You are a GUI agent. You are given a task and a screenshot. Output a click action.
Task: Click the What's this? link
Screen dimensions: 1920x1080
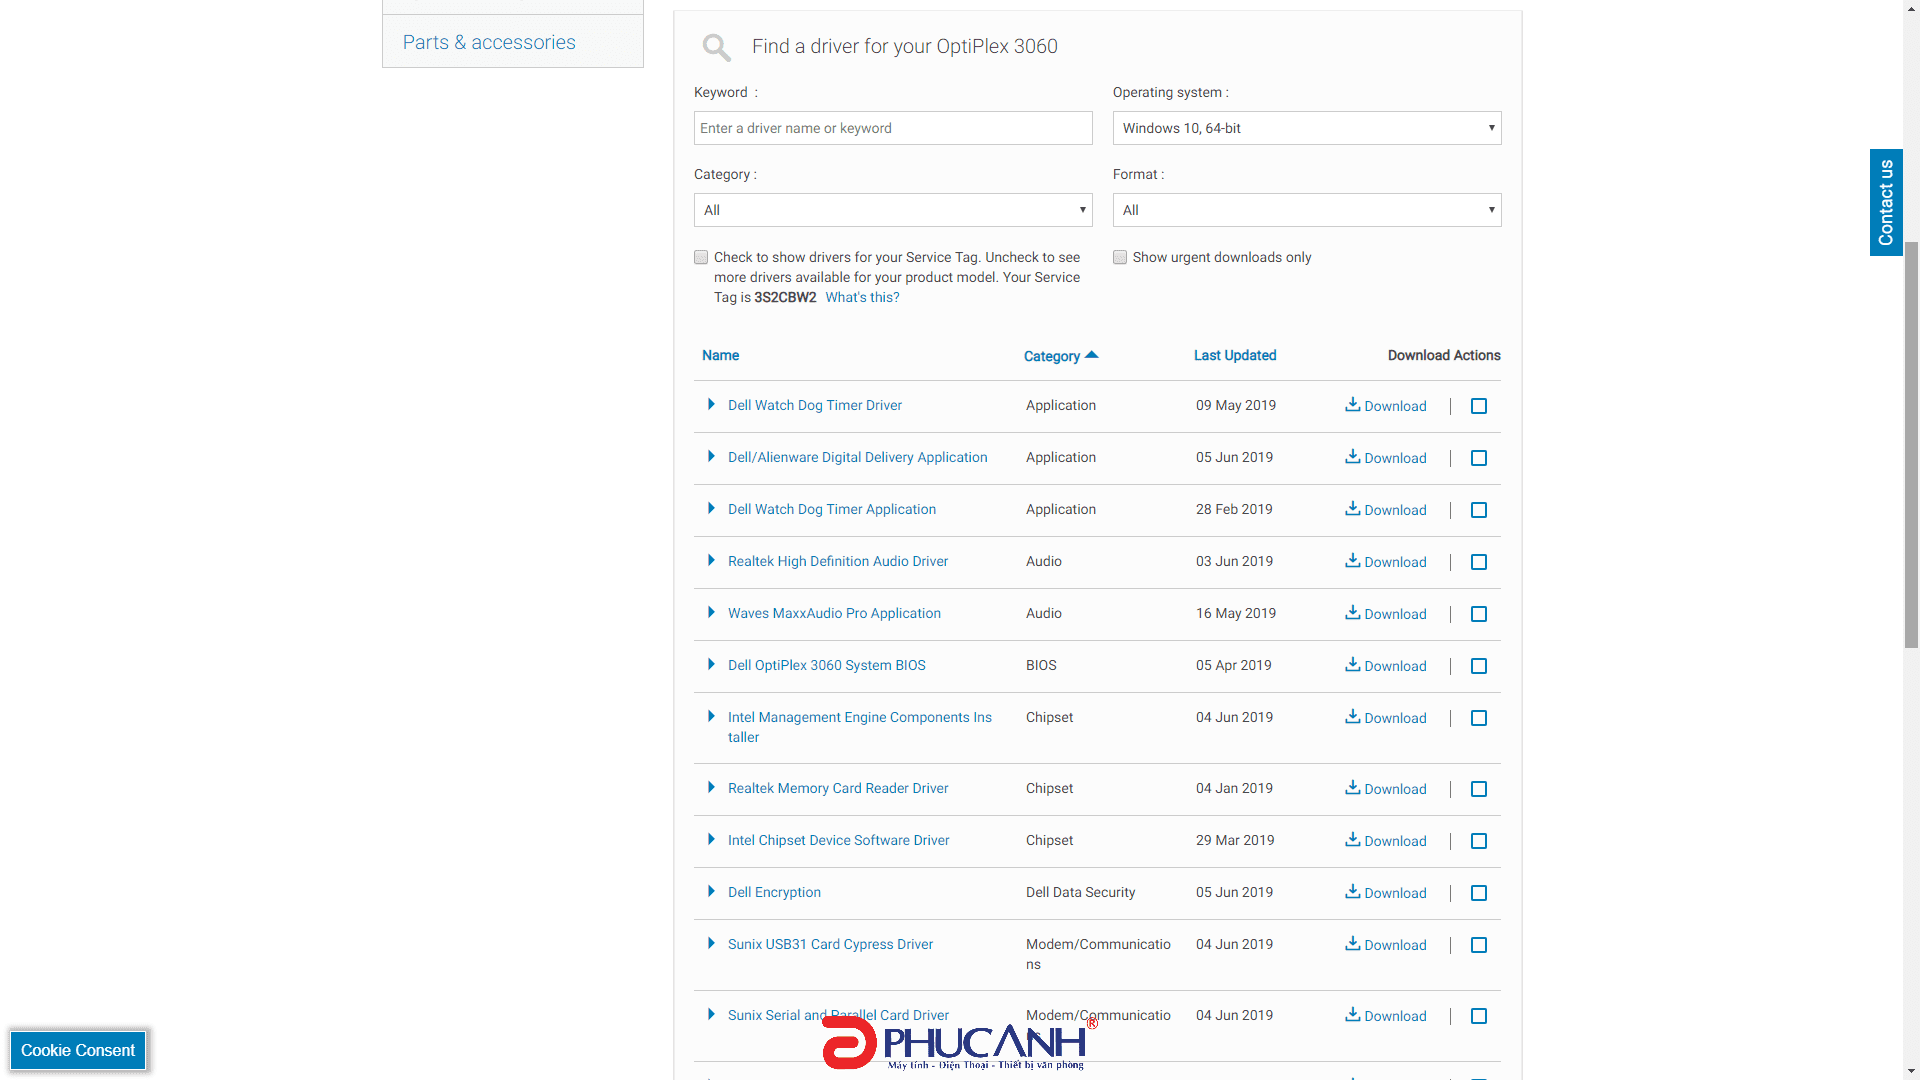862,297
